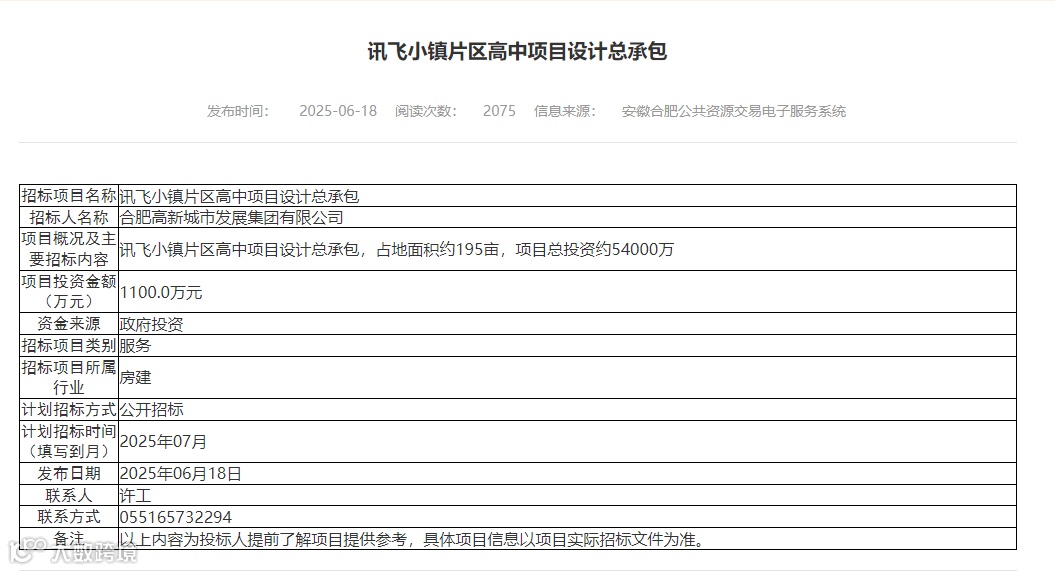1055x571 pixels.
Task: Click the value 公开招标
Action: (x=151, y=410)
